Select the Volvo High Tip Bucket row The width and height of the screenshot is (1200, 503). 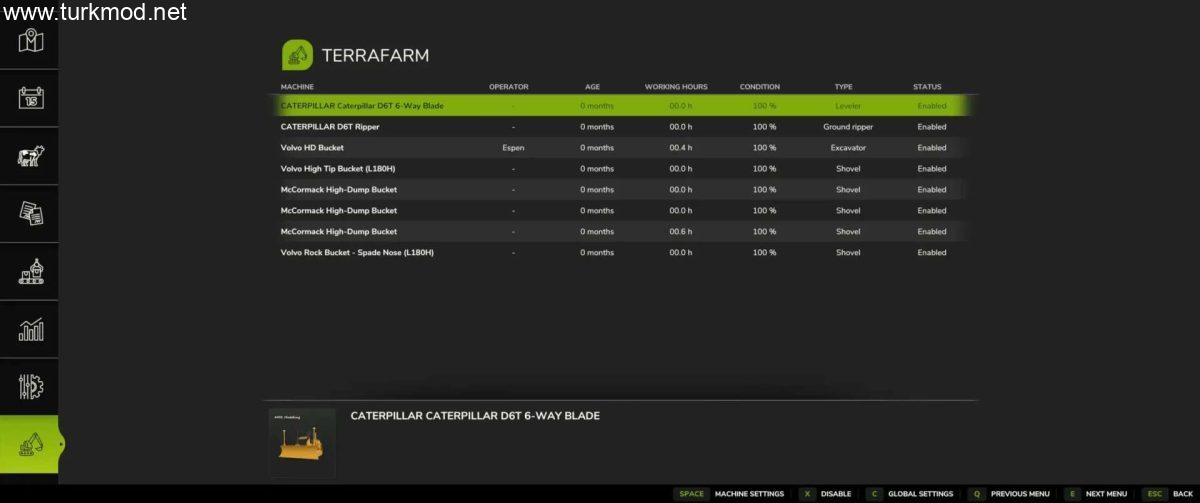pyautogui.click(x=336, y=169)
